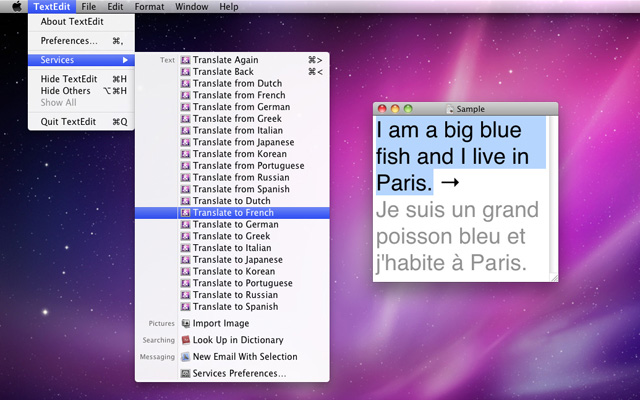This screenshot has width=640, height=400.
Task: Choose Import Image service
Action: point(232,324)
